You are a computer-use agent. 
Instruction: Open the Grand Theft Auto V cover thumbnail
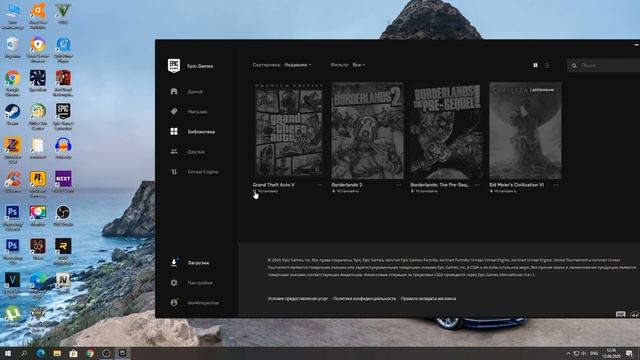coord(289,131)
